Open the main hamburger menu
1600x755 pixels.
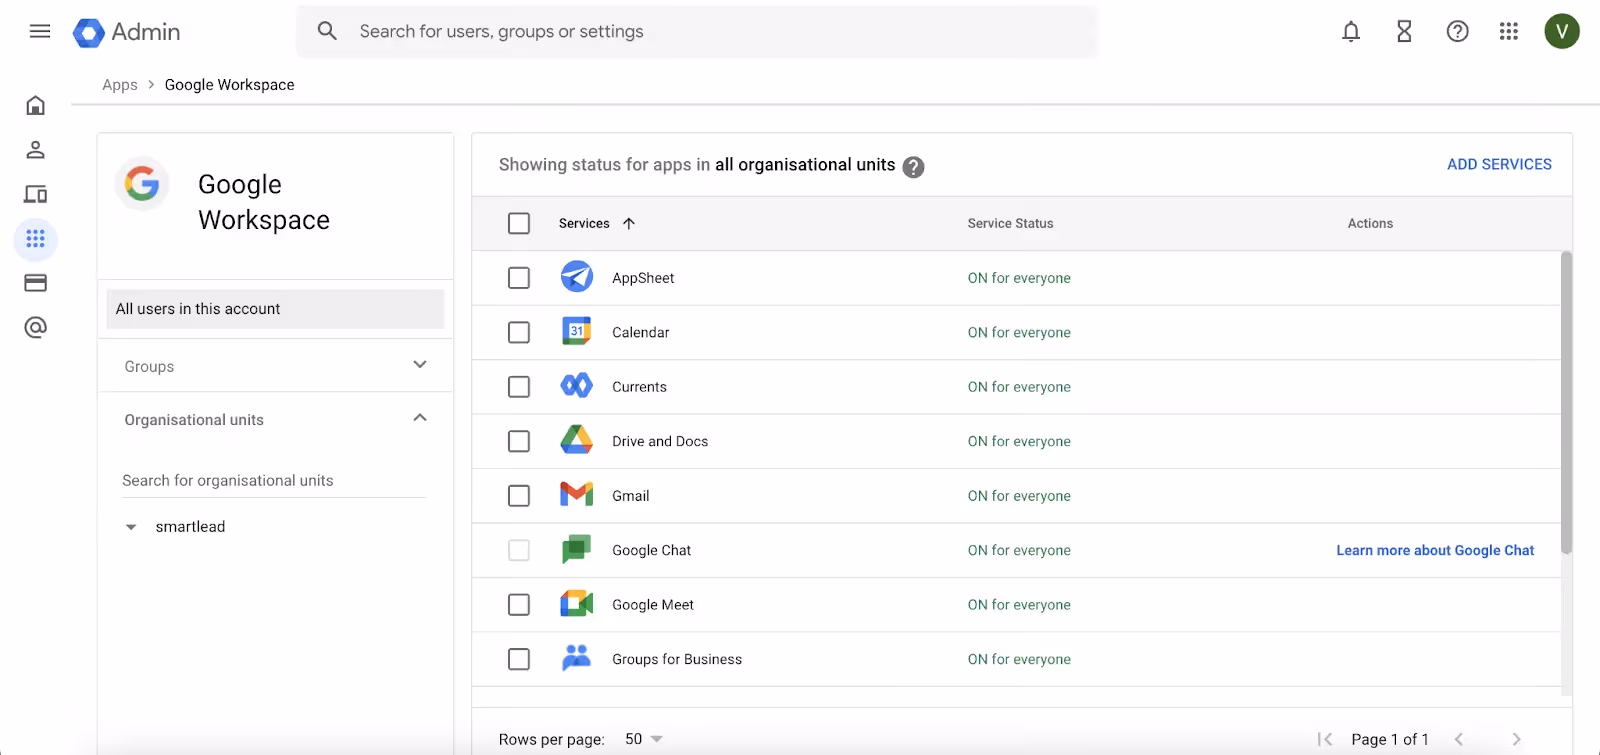tap(40, 31)
